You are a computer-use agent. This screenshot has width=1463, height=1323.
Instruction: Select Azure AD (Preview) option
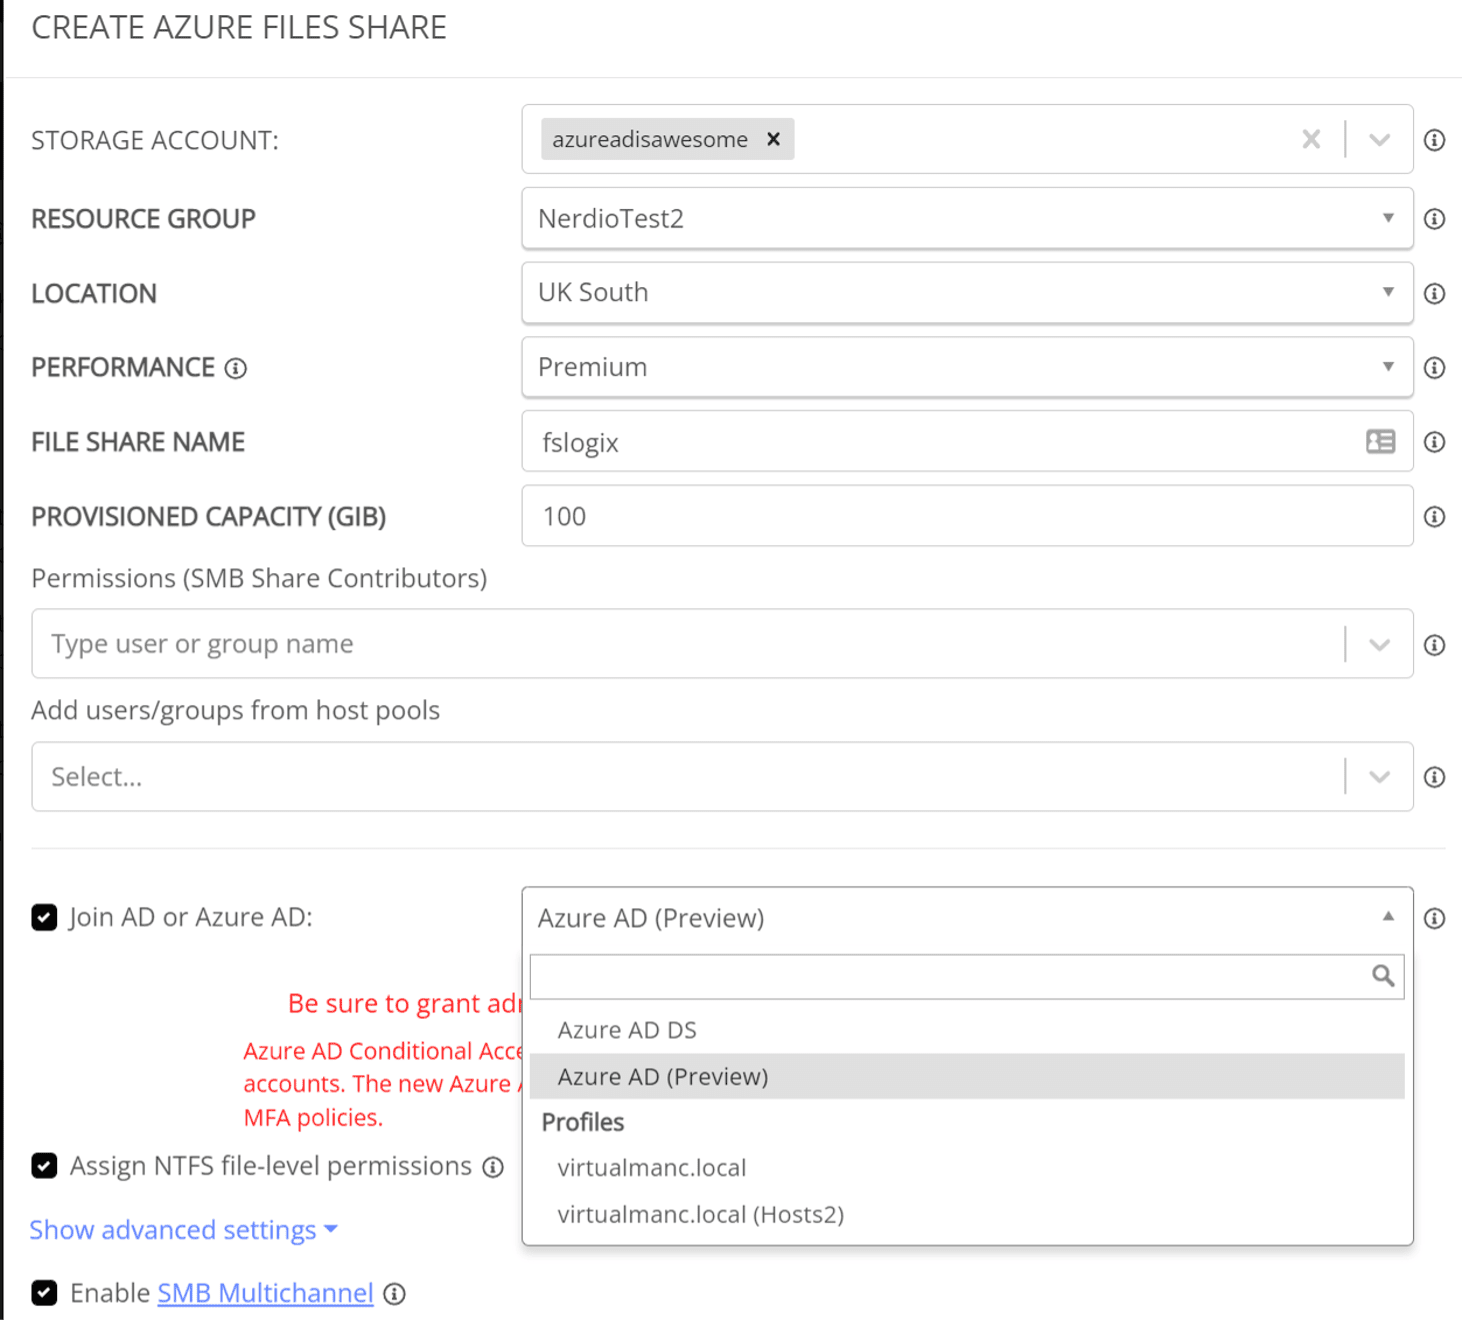(x=967, y=1076)
